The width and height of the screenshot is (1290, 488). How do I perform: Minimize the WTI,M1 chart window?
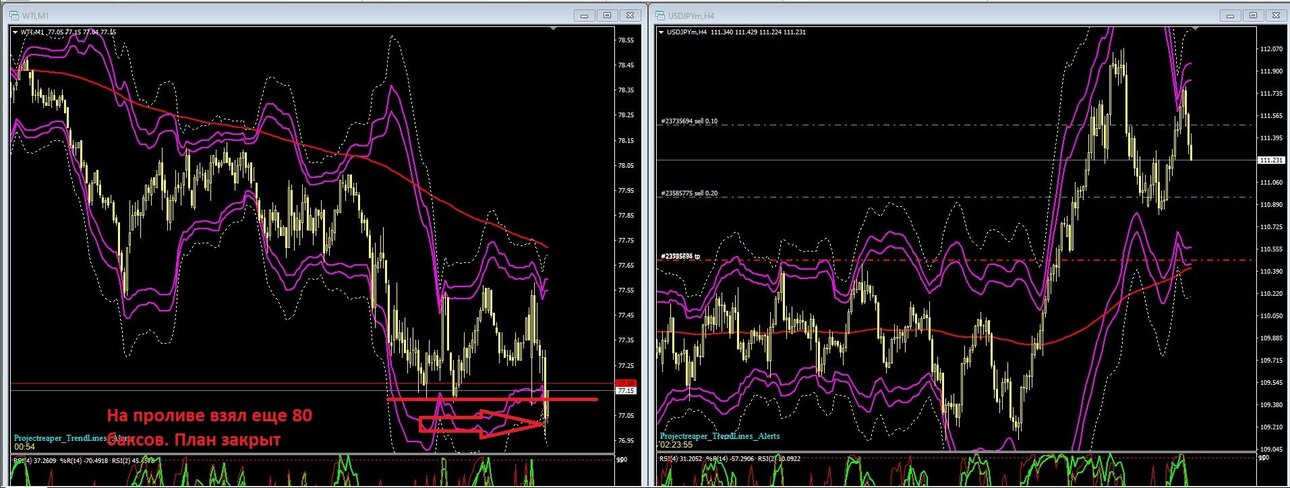[585, 15]
